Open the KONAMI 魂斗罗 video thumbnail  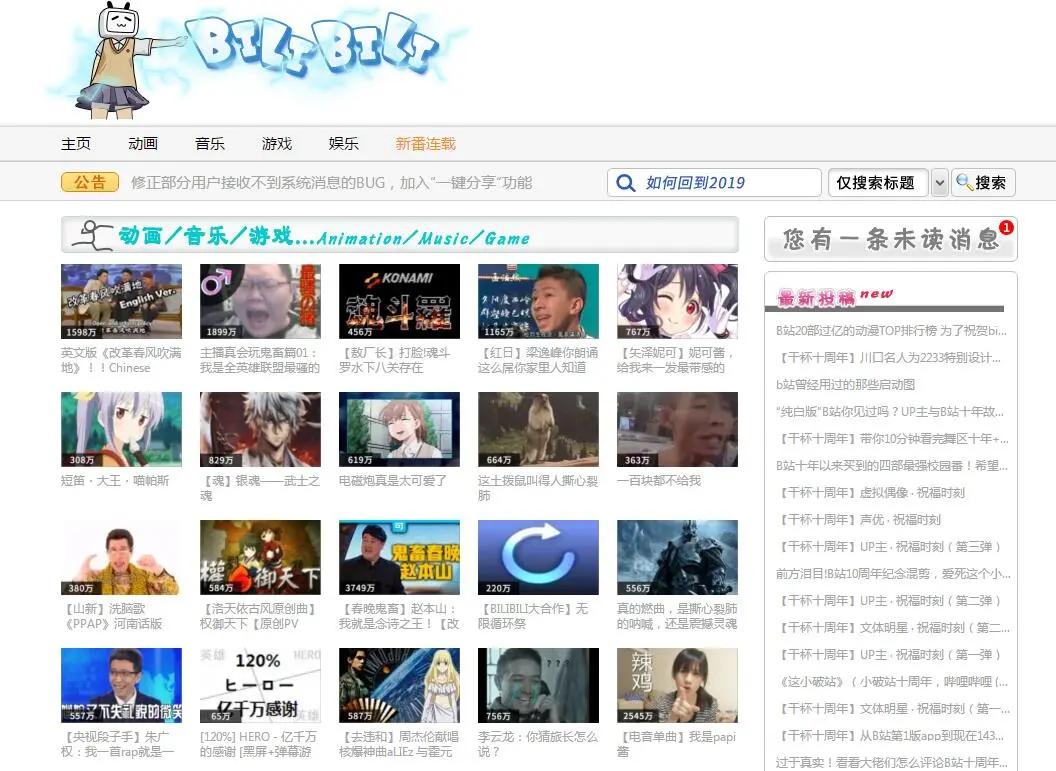point(399,301)
